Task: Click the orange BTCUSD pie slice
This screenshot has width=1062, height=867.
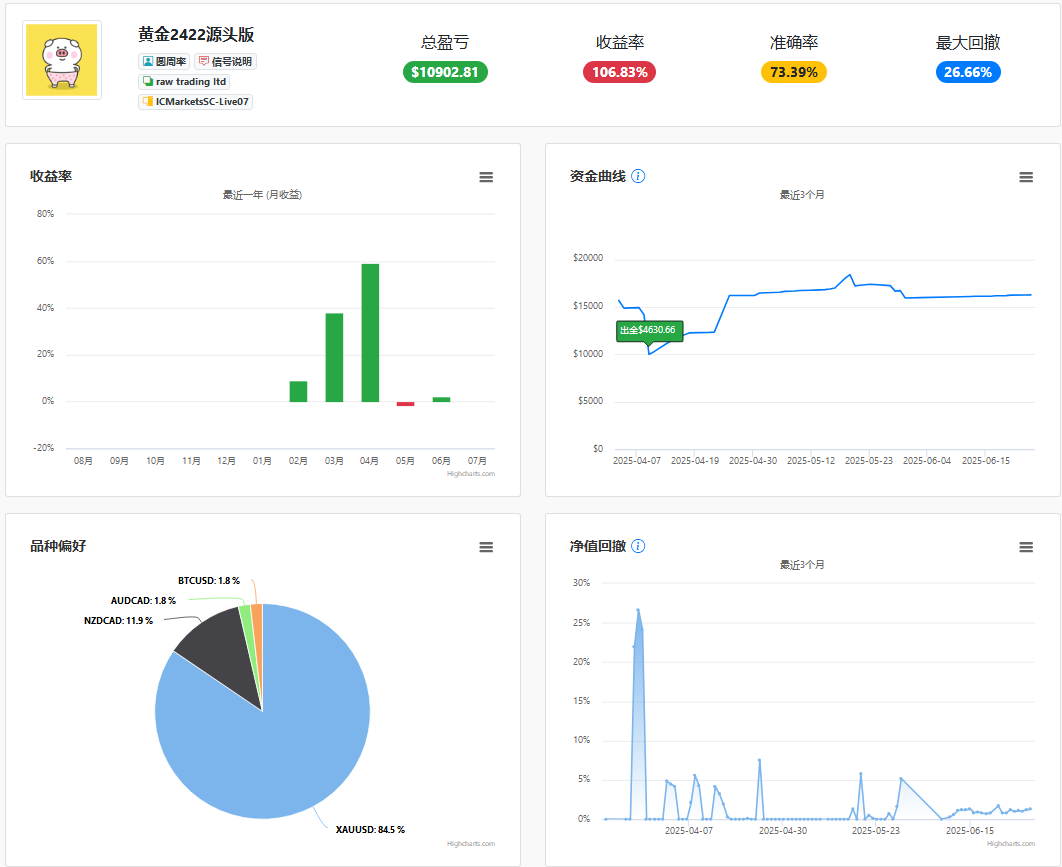Action: click(257, 627)
